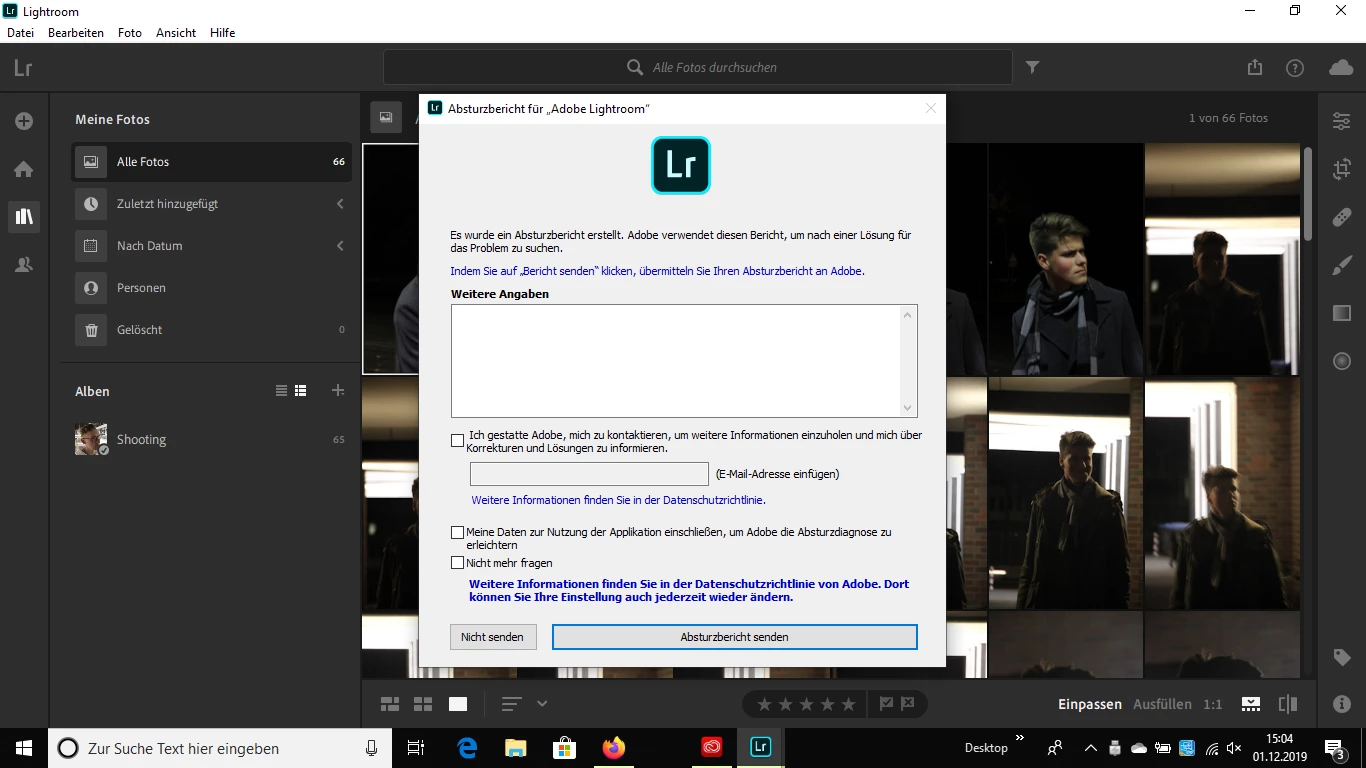Click the E-Mail-Adresse input field
Image resolution: width=1366 pixels, height=768 pixels.
[x=589, y=474]
